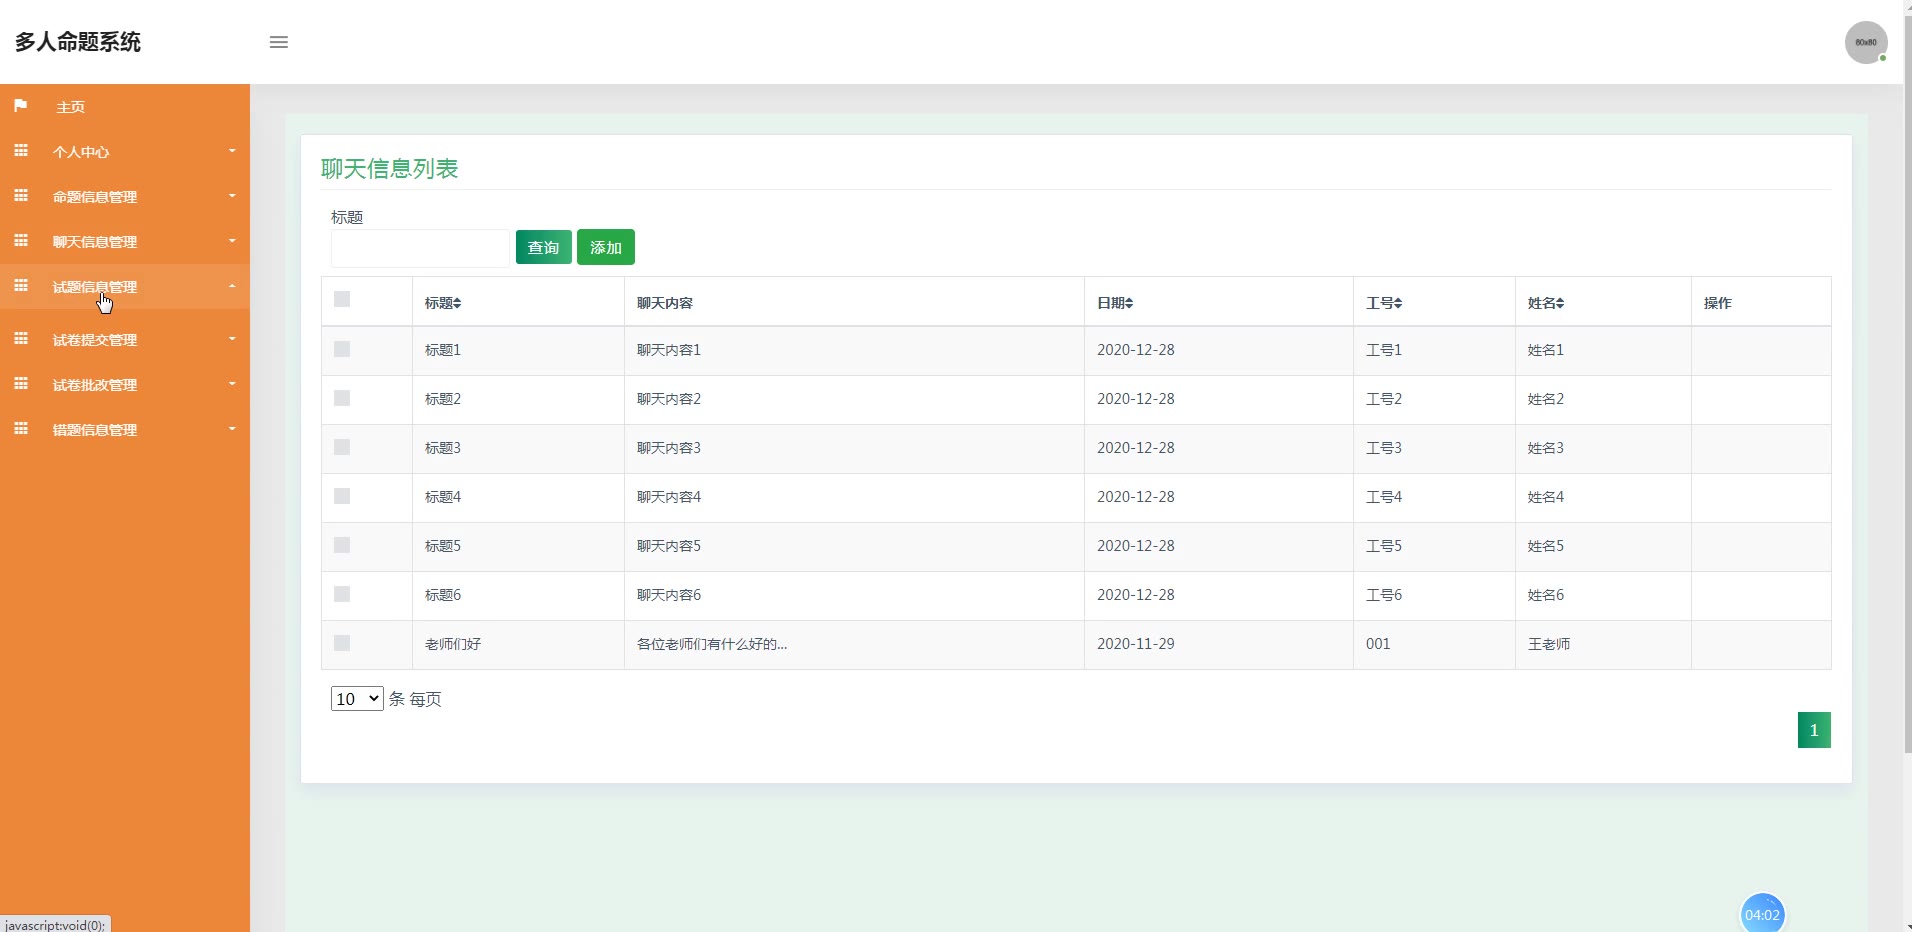Expand the 聊天信息管理 dropdown arrow
Screen dimensions: 1912x932
coord(232,241)
